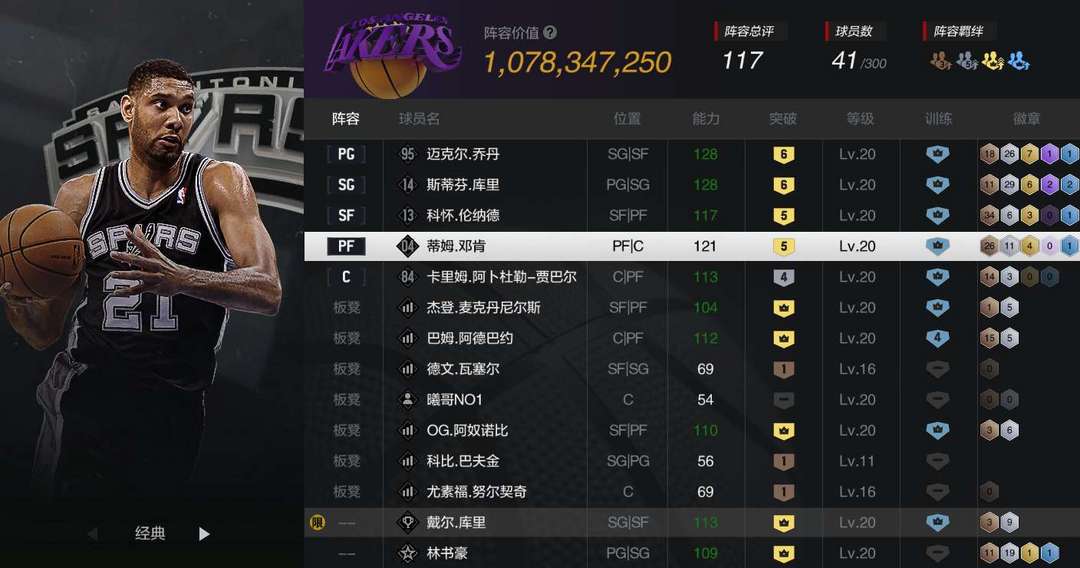This screenshot has width=1080, height=568.
Task: Click the person avatar icon beside 曦哥NO1
Action: pyautogui.click(x=408, y=399)
